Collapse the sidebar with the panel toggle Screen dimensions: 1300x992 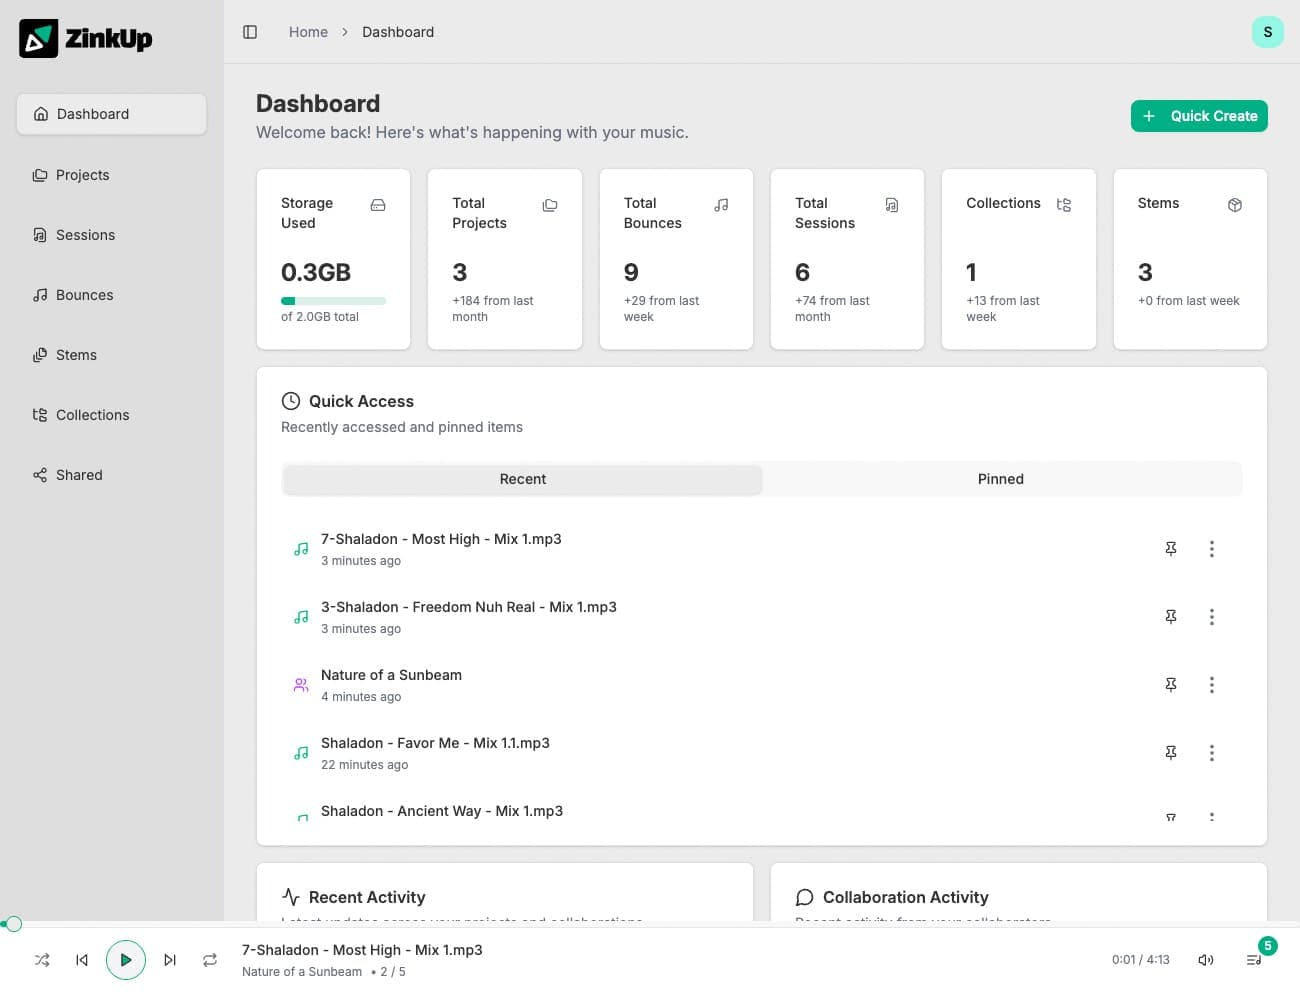tap(249, 32)
